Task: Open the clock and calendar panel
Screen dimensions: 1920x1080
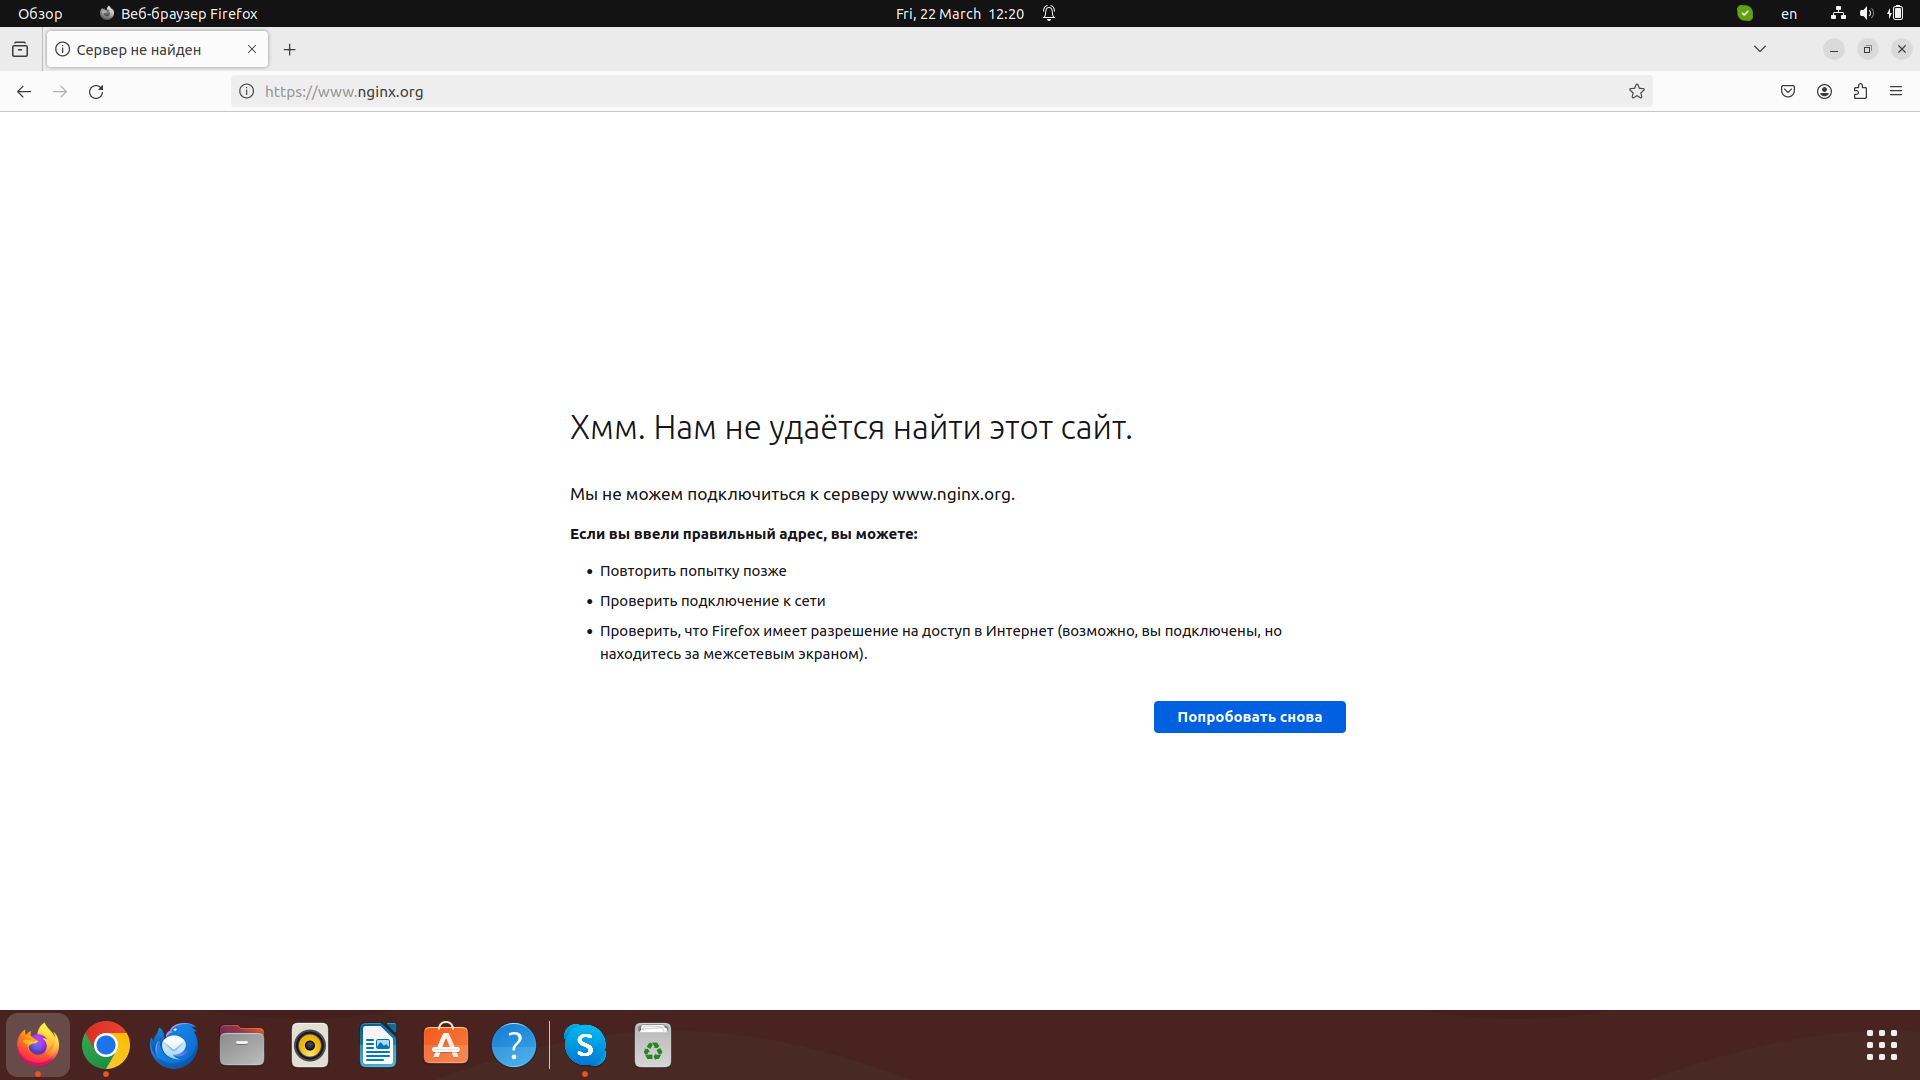Action: point(959,13)
